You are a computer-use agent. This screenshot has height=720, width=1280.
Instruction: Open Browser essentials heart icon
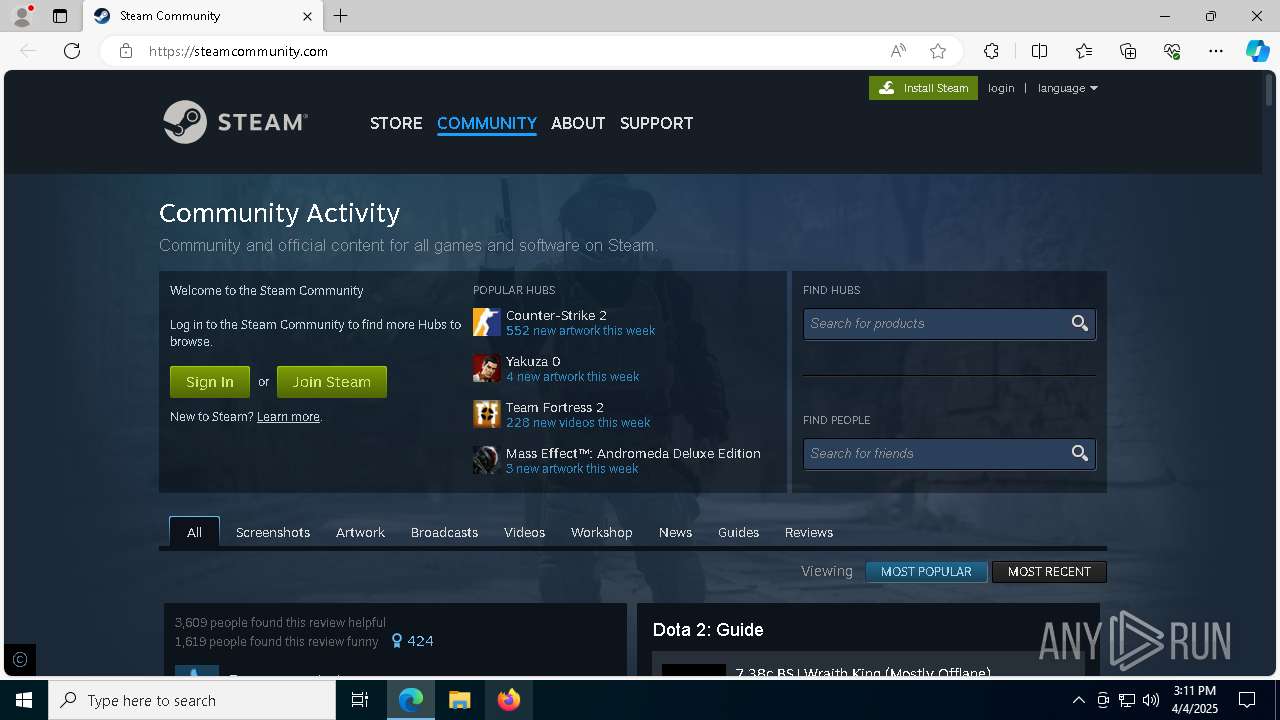(x=1172, y=51)
